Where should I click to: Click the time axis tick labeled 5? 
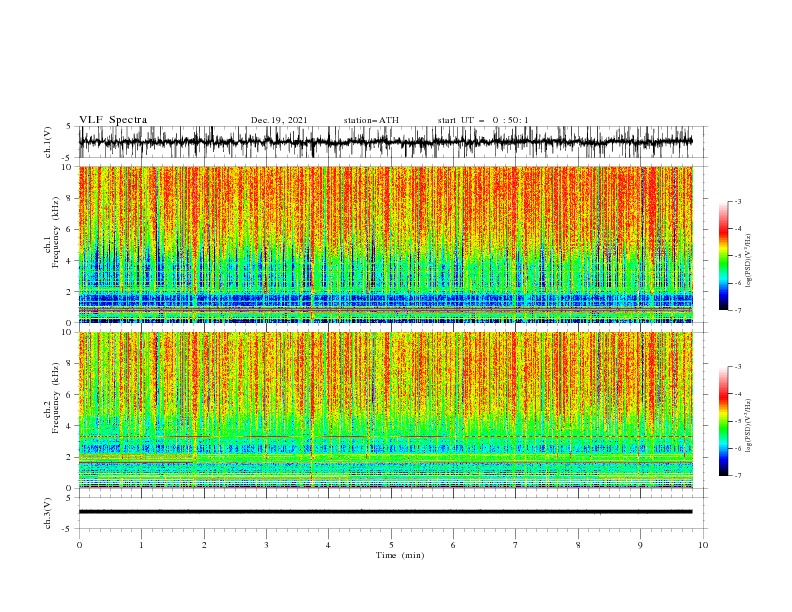[391, 545]
